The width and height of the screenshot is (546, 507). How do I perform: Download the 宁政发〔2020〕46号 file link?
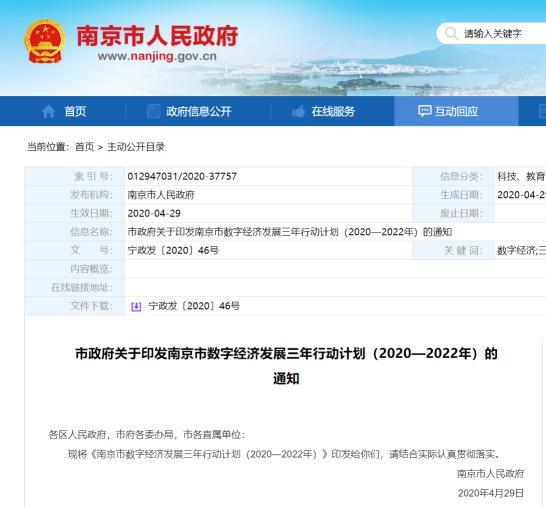tap(194, 306)
